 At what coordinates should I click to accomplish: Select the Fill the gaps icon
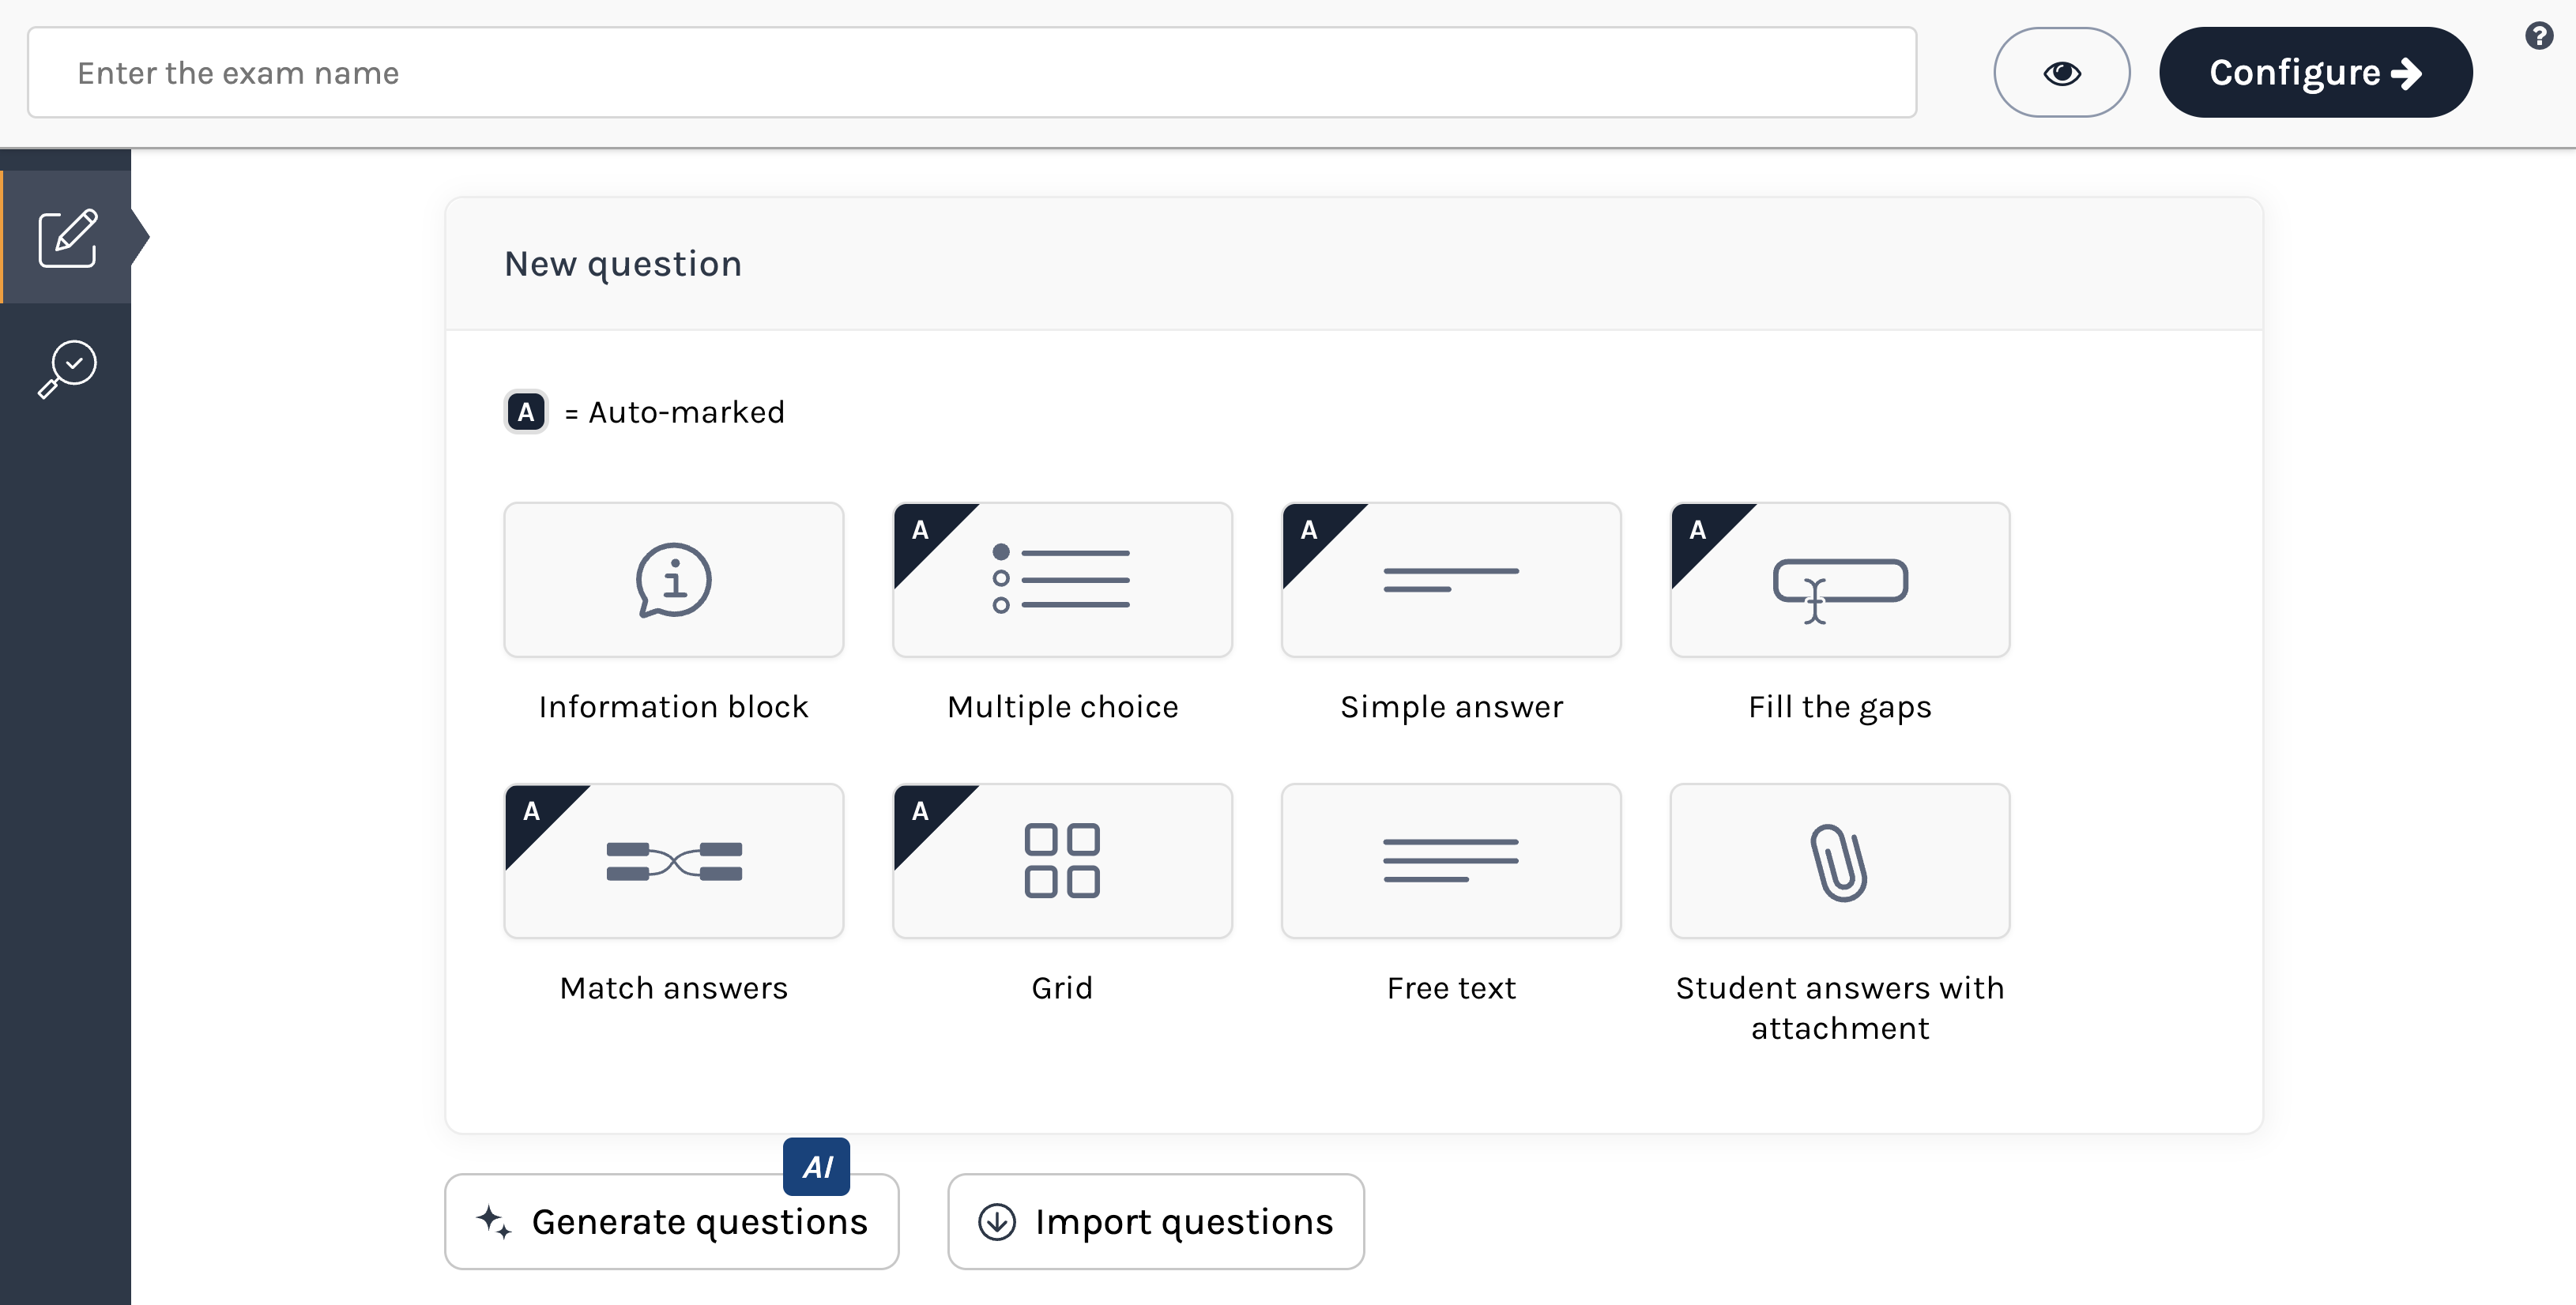point(1839,580)
